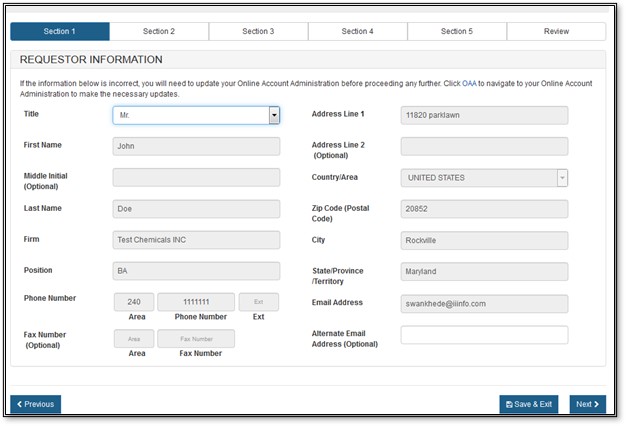
Task: Go to the Section 3 tab
Action: pyautogui.click(x=258, y=32)
